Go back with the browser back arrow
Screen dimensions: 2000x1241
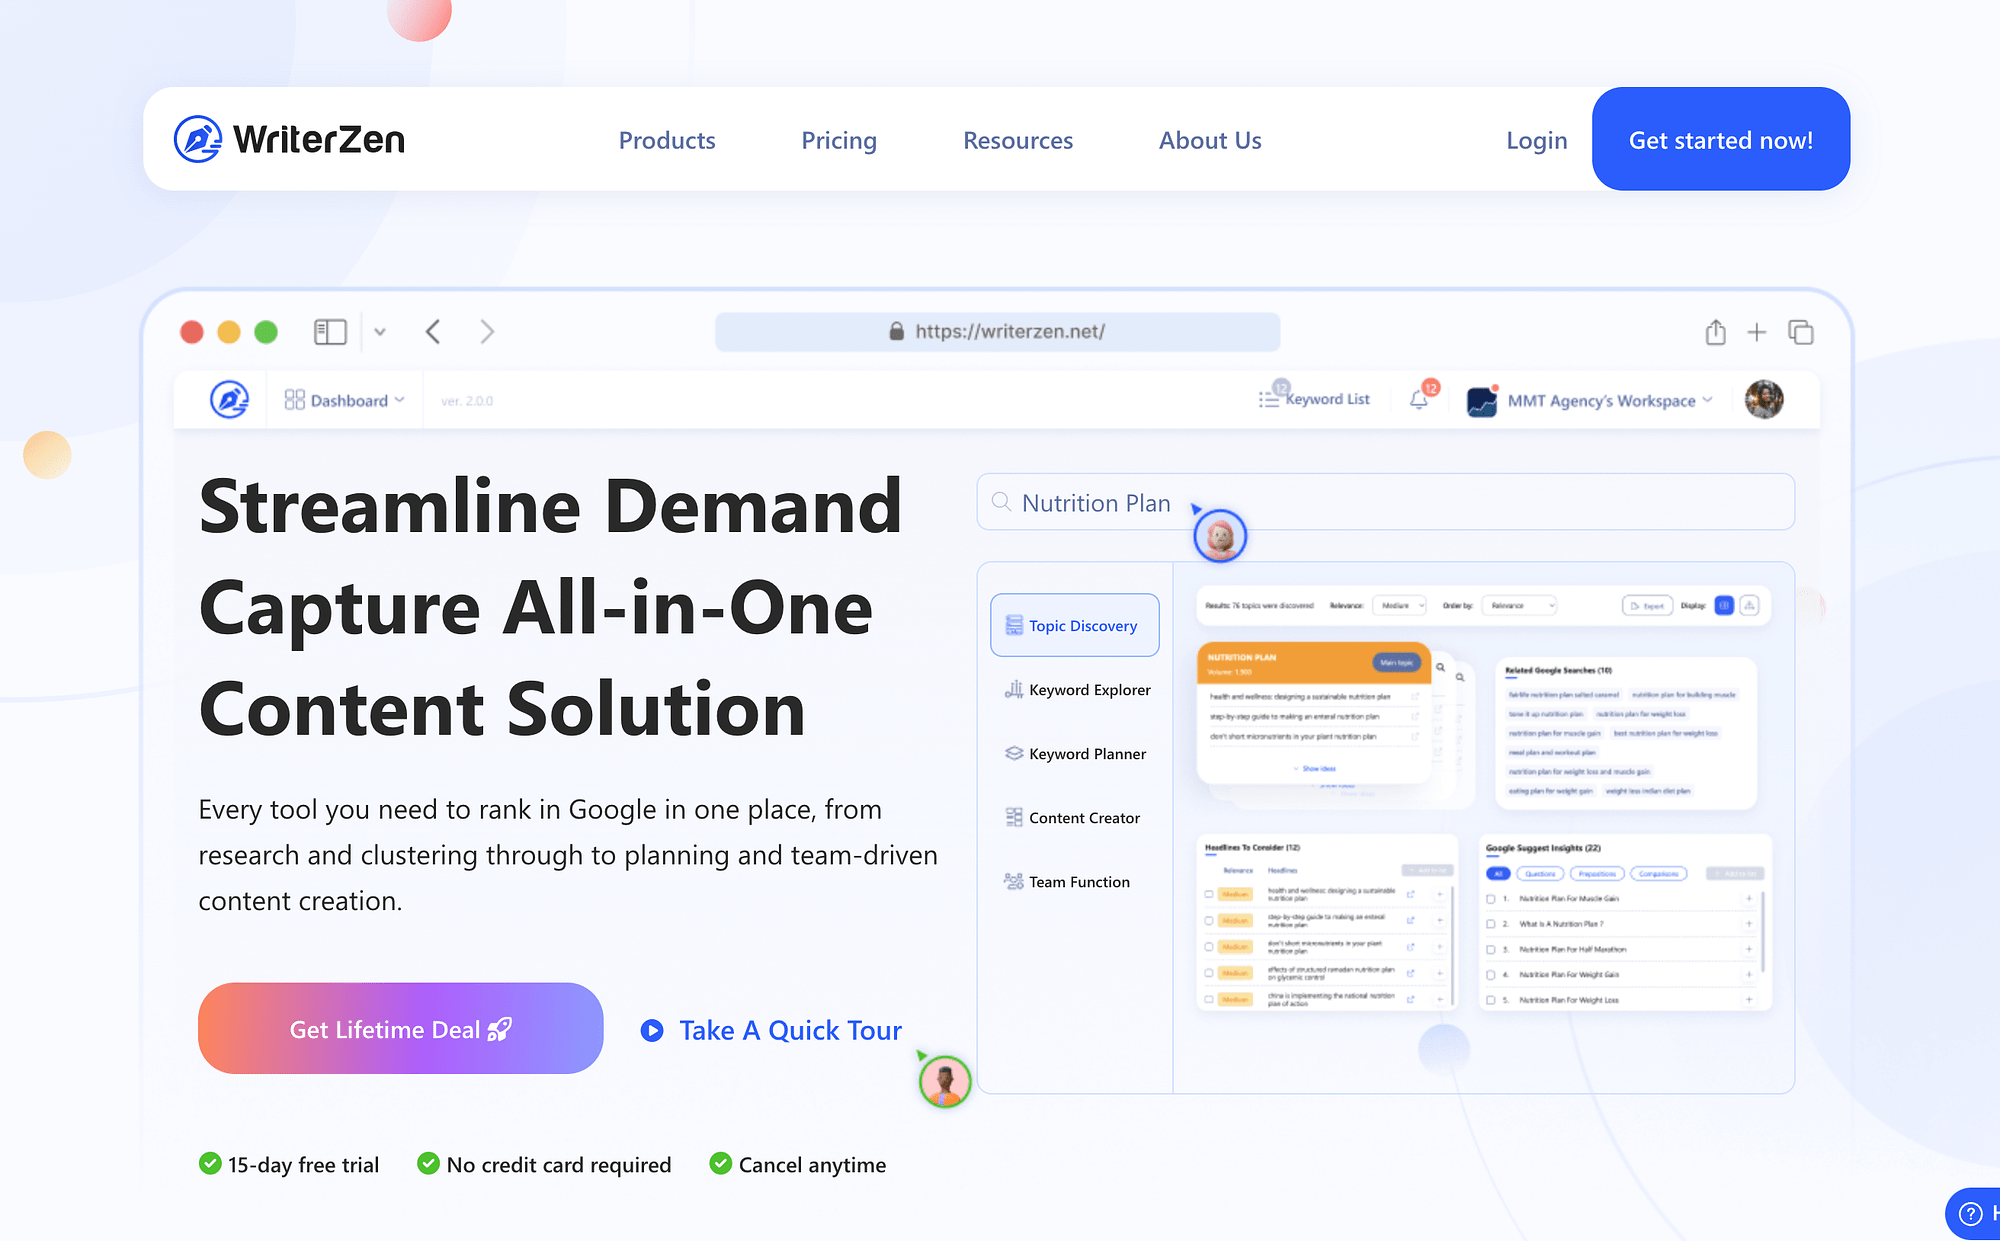[433, 332]
